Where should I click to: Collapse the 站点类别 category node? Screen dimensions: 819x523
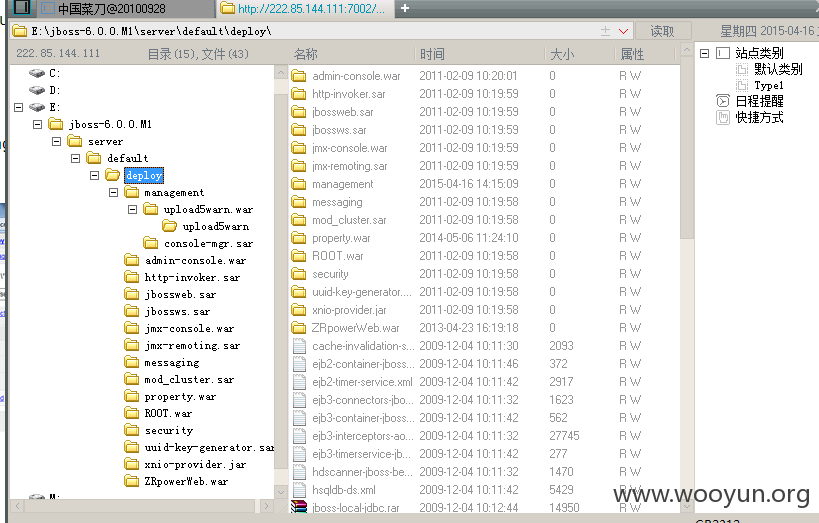705,53
